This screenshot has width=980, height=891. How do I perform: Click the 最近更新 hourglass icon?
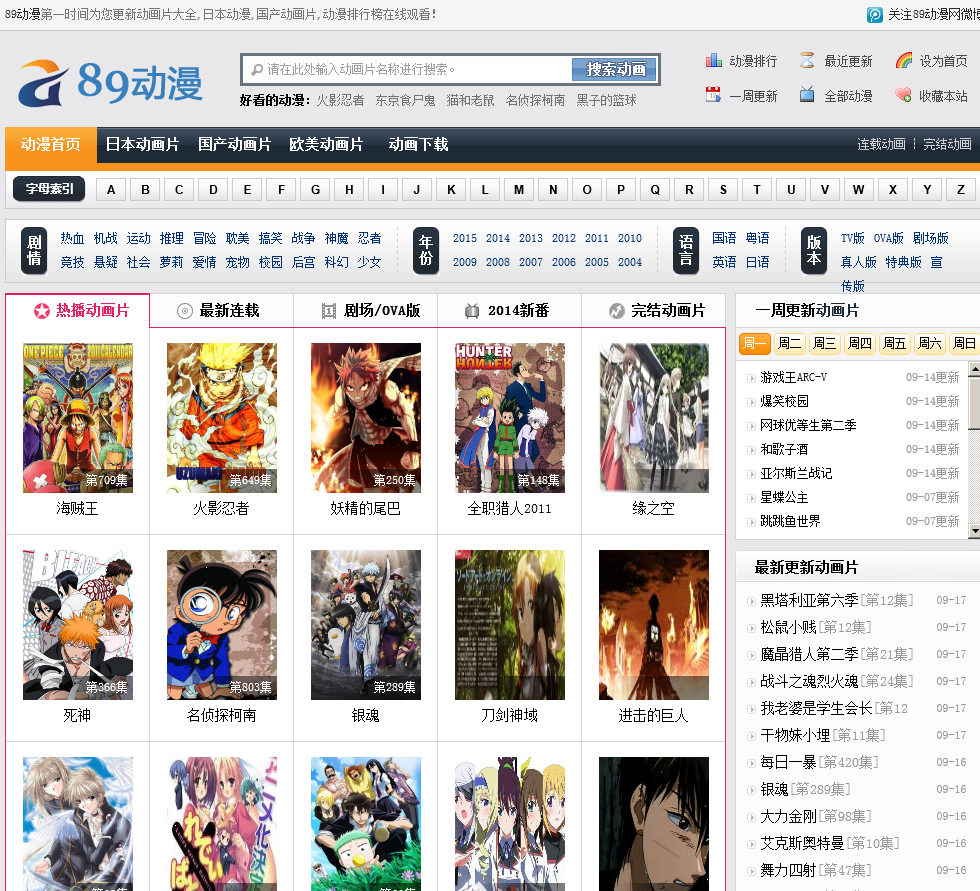(x=807, y=60)
